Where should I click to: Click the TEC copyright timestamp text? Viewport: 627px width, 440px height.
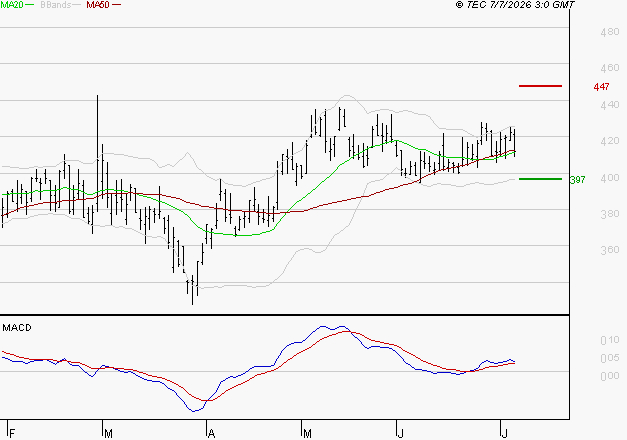[515, 5]
